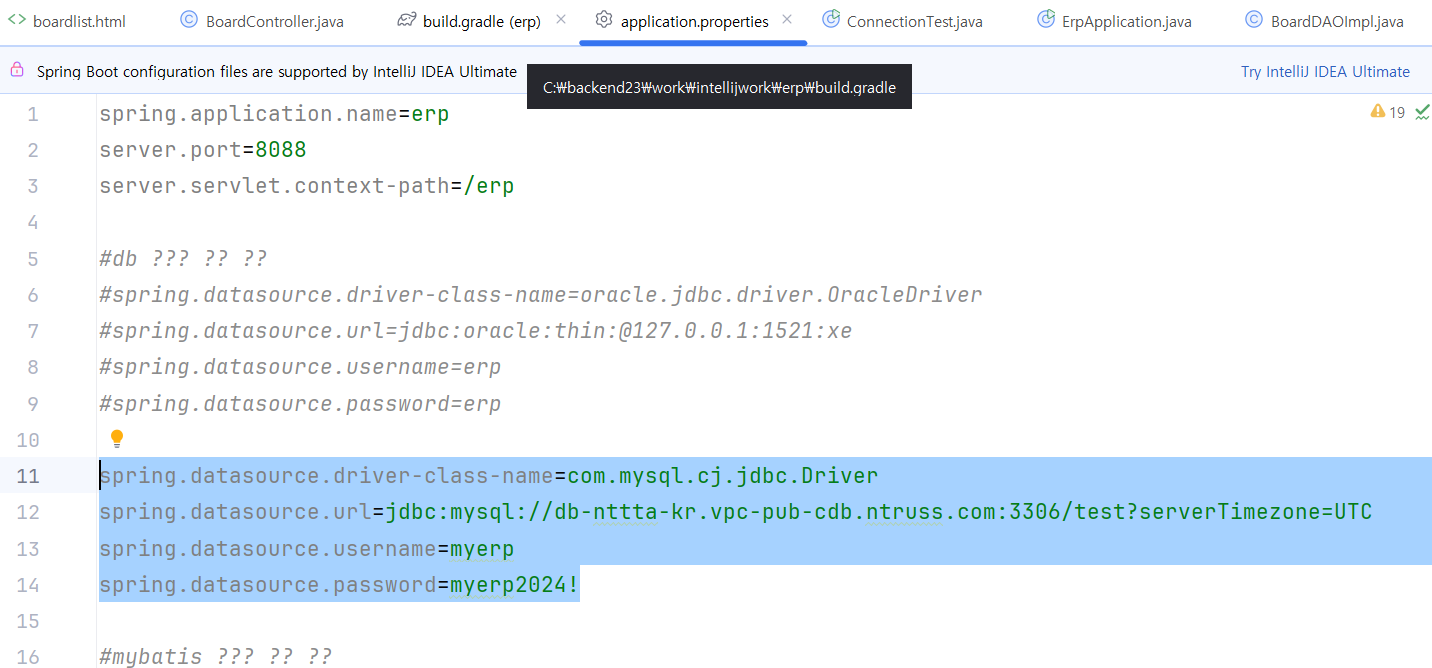This screenshot has width=1432, height=668.
Task: Click the spring.application.name=erp line
Action: click(x=274, y=114)
